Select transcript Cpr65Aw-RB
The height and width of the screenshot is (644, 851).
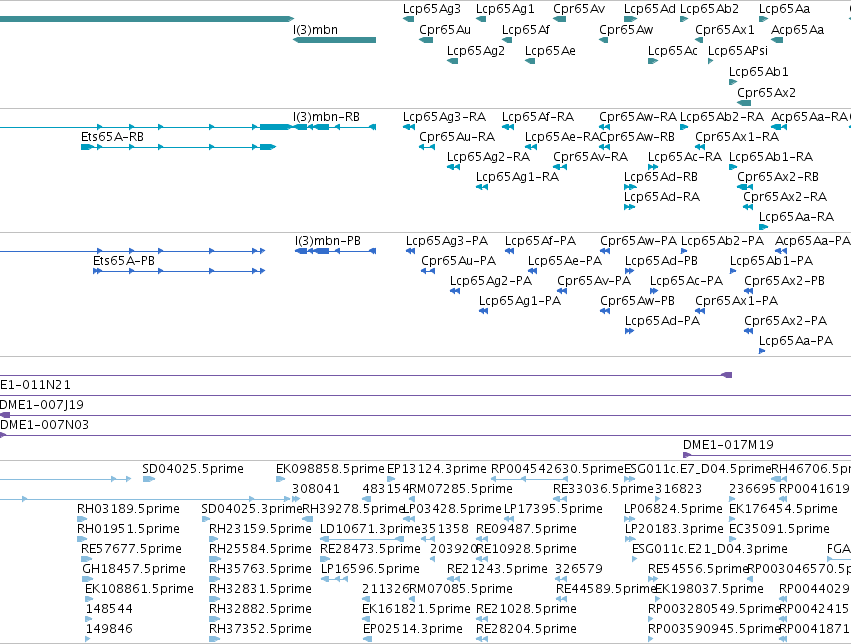[x=637, y=137]
